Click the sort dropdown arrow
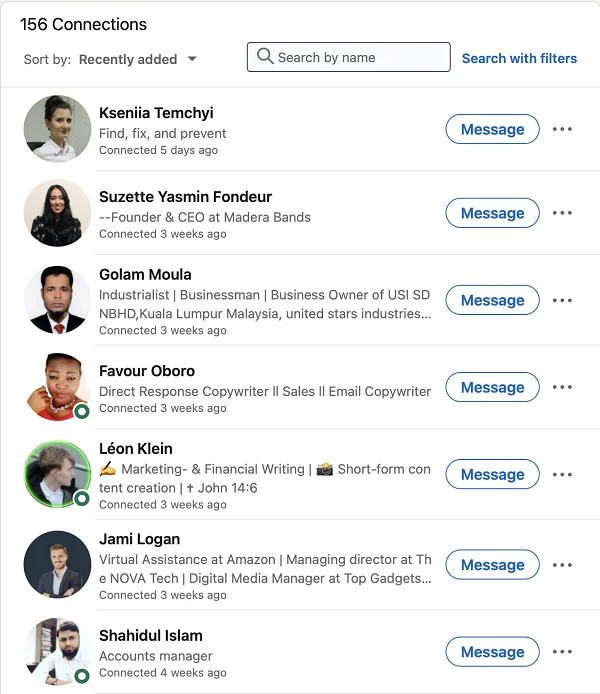 coord(192,59)
